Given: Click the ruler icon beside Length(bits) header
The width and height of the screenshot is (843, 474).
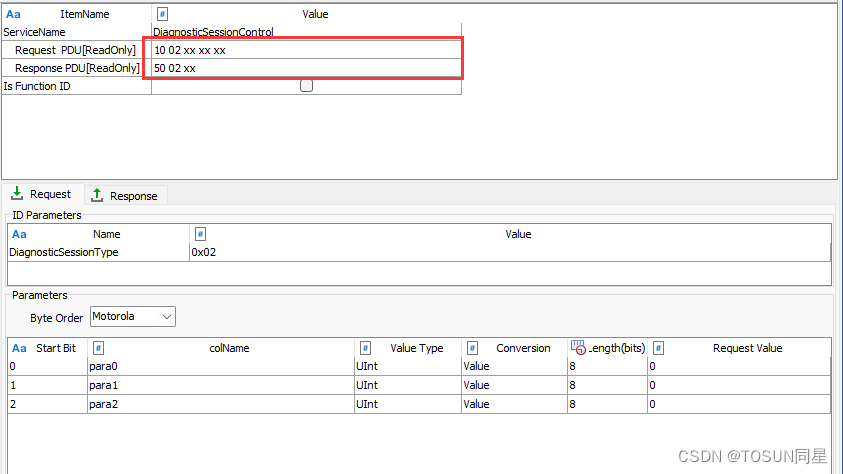Looking at the screenshot, I should (x=578, y=348).
